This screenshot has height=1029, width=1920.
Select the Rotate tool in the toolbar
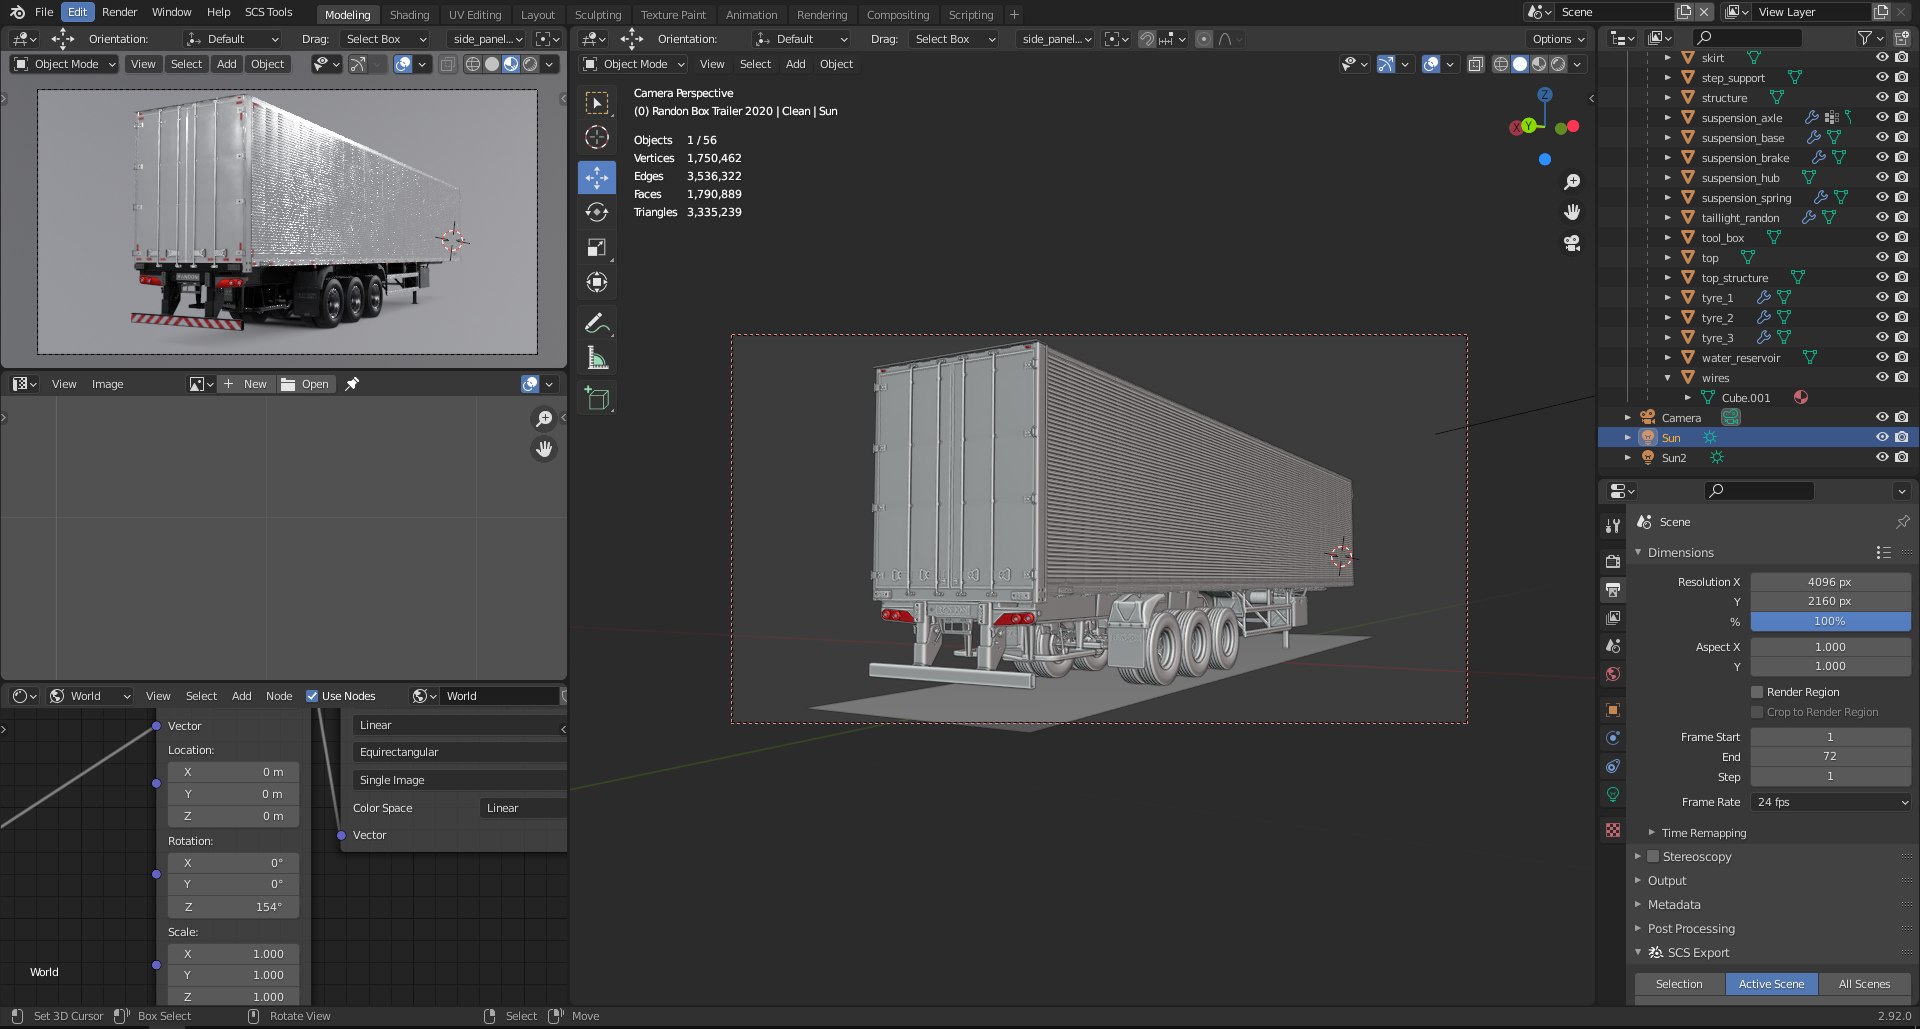597,212
